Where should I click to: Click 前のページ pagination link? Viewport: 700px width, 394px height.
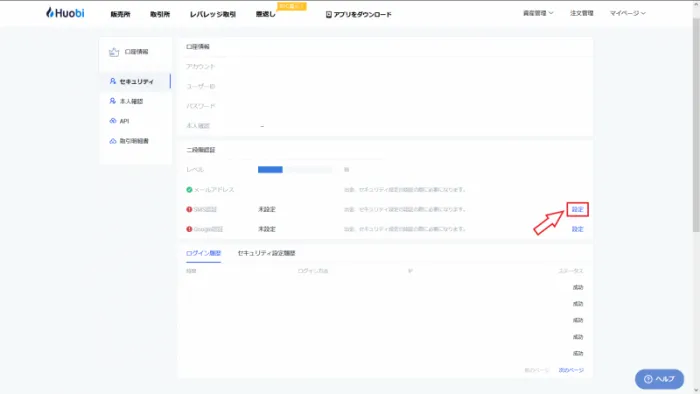(537, 370)
